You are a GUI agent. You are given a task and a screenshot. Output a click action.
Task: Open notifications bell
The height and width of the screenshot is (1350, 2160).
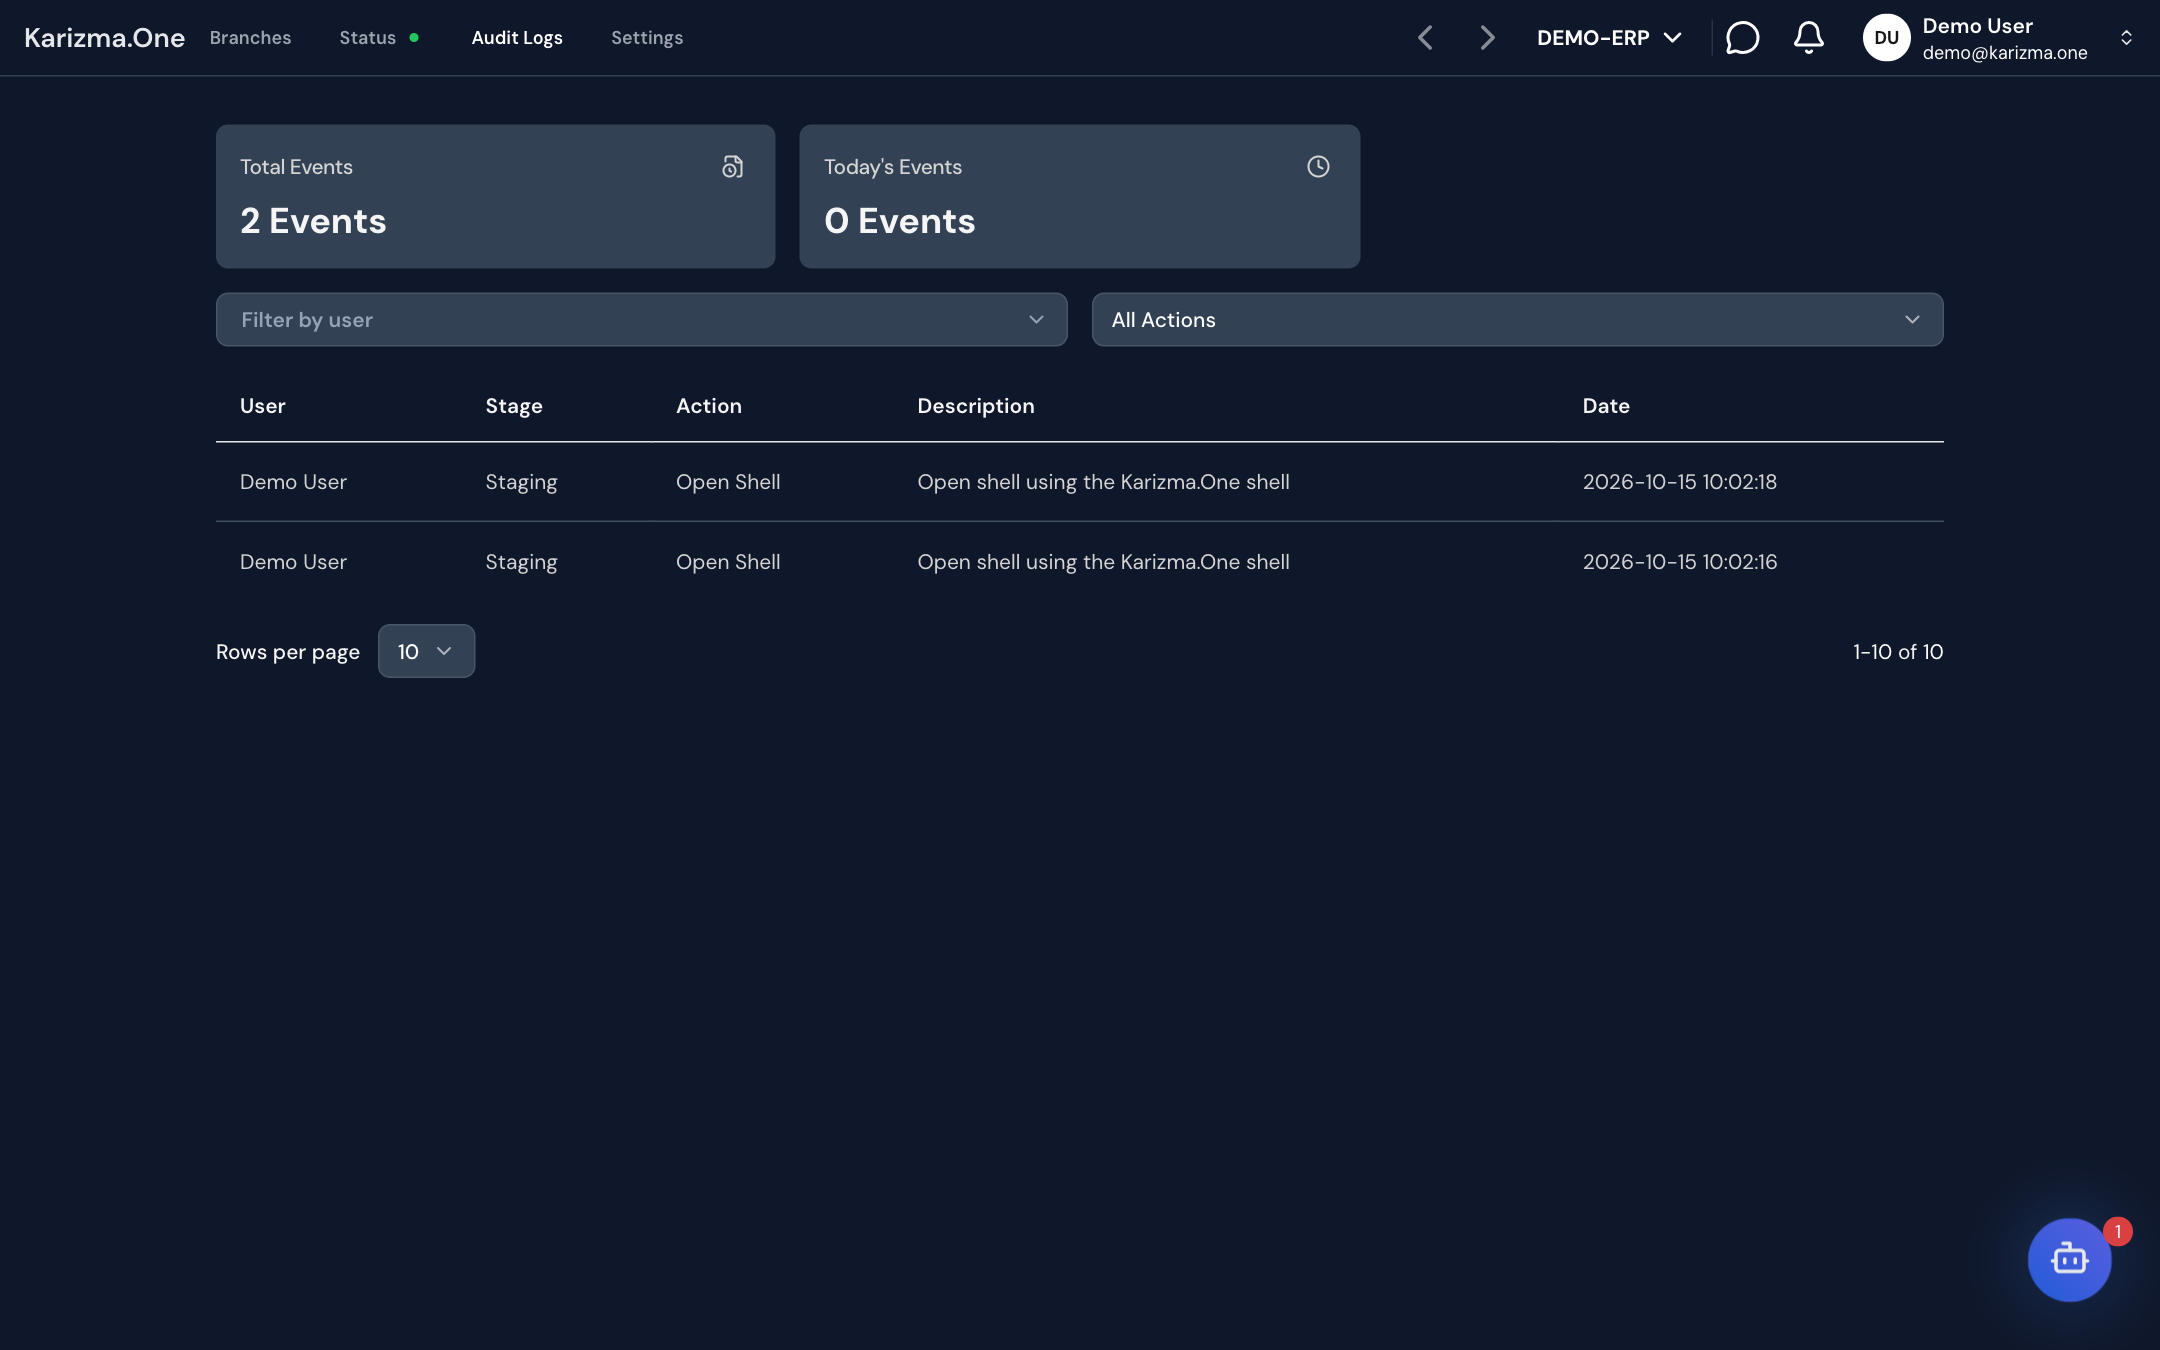pos(1808,37)
